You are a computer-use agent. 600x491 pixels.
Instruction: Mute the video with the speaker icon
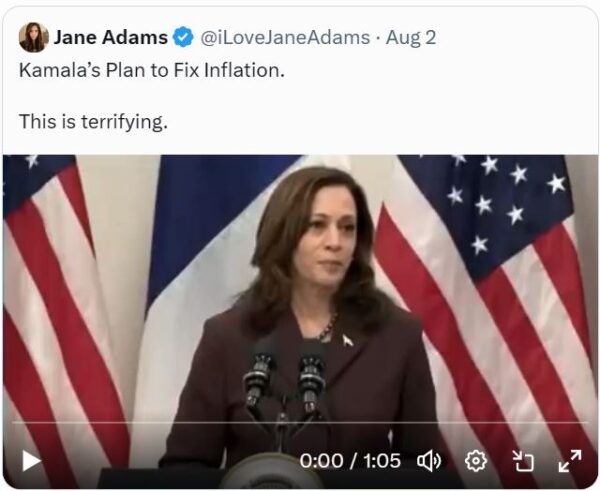(x=429, y=461)
